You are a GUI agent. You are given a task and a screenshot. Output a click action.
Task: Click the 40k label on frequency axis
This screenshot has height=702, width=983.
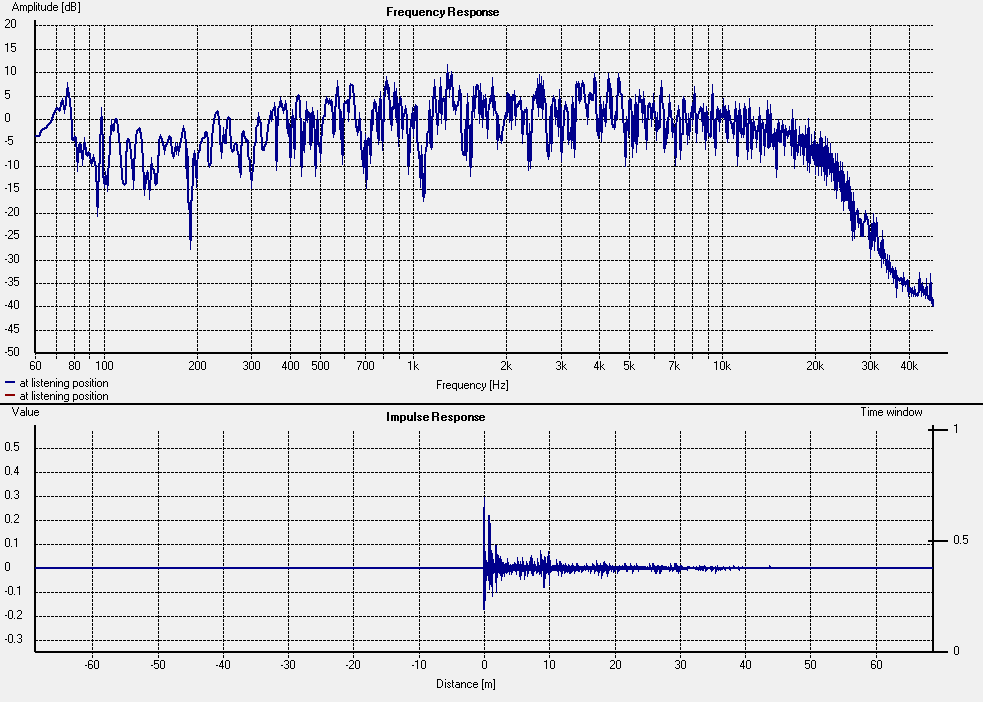tap(908, 366)
